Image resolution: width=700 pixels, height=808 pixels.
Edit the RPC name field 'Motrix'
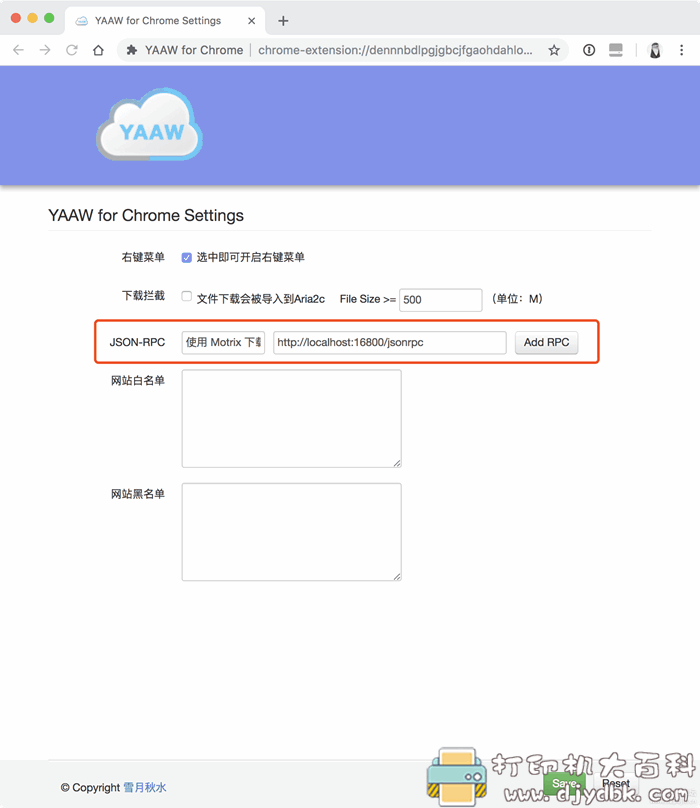click(x=223, y=343)
